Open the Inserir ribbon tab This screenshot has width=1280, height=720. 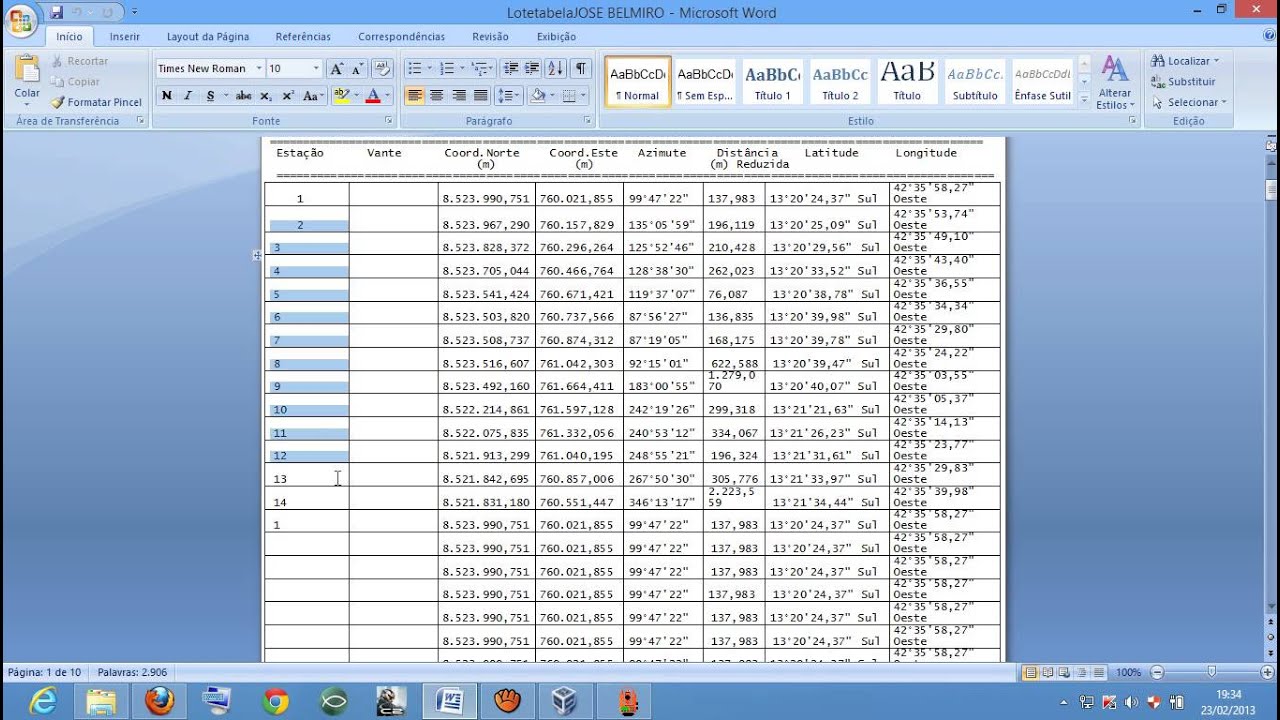[125, 37]
